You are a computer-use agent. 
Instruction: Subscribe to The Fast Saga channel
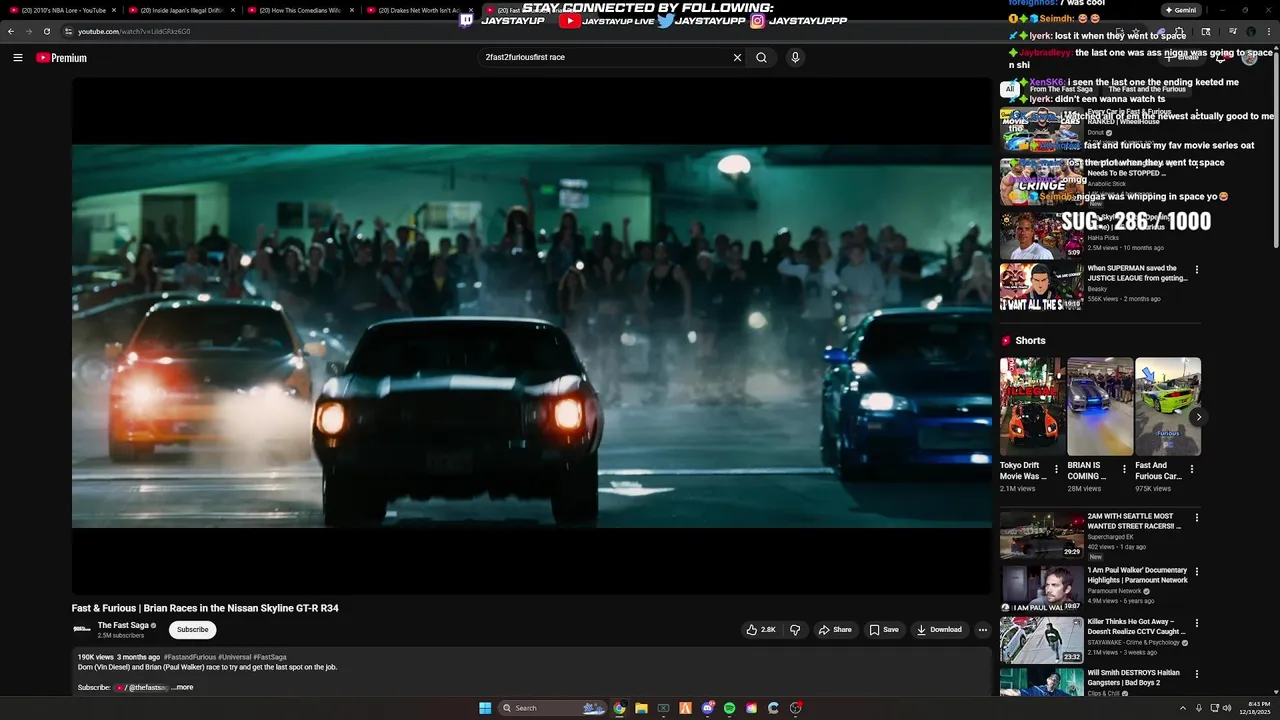pyautogui.click(x=193, y=630)
